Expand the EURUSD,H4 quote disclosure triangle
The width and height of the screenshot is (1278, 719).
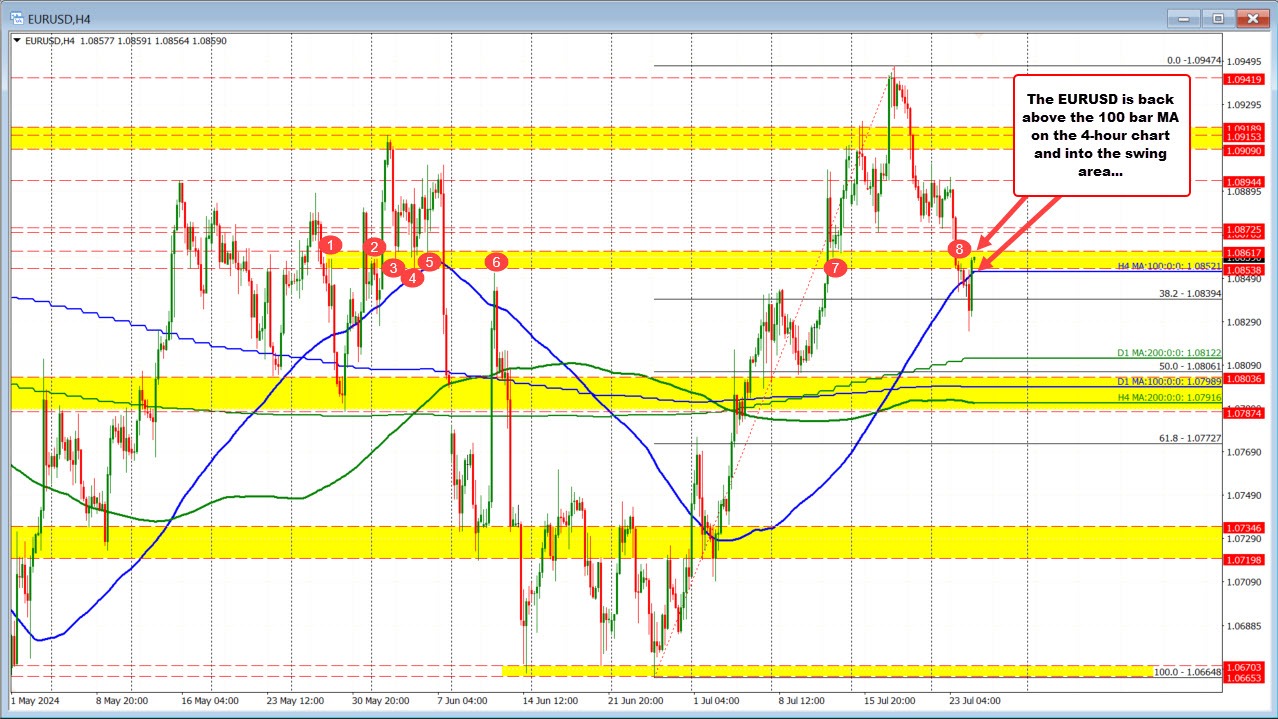pyautogui.click(x=16, y=40)
